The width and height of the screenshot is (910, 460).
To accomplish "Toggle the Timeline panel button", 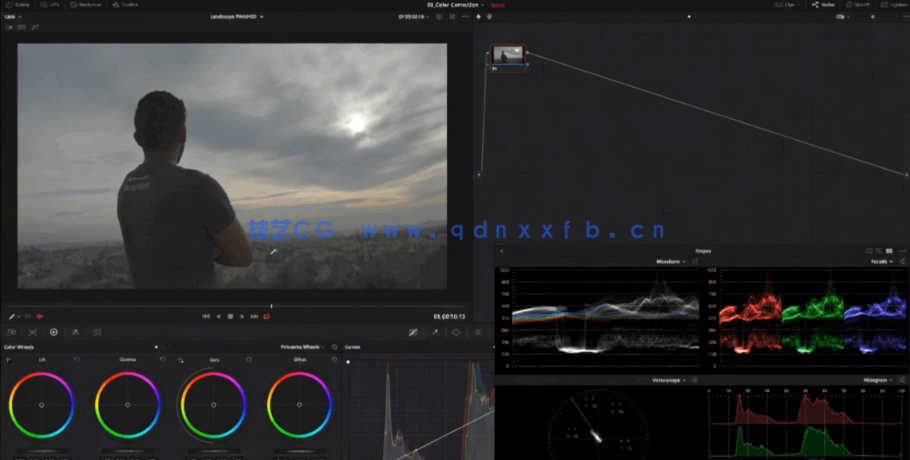I will 125,5.
